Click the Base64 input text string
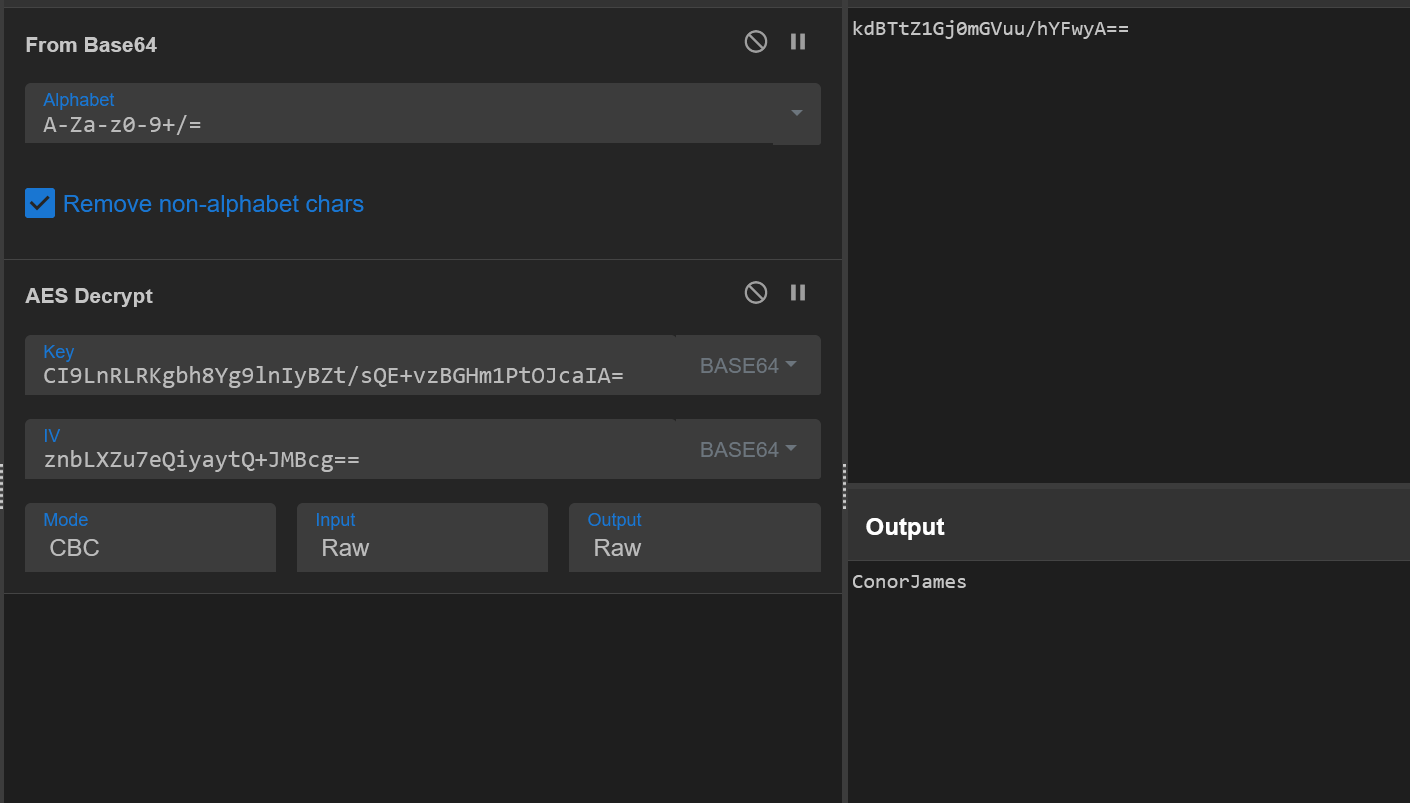This screenshot has width=1410, height=803. click(990, 29)
